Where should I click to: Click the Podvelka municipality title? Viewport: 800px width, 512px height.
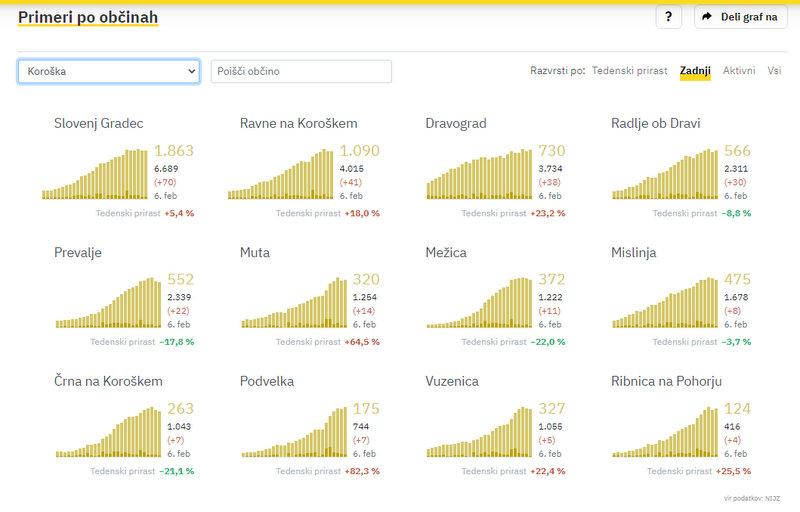tap(267, 381)
